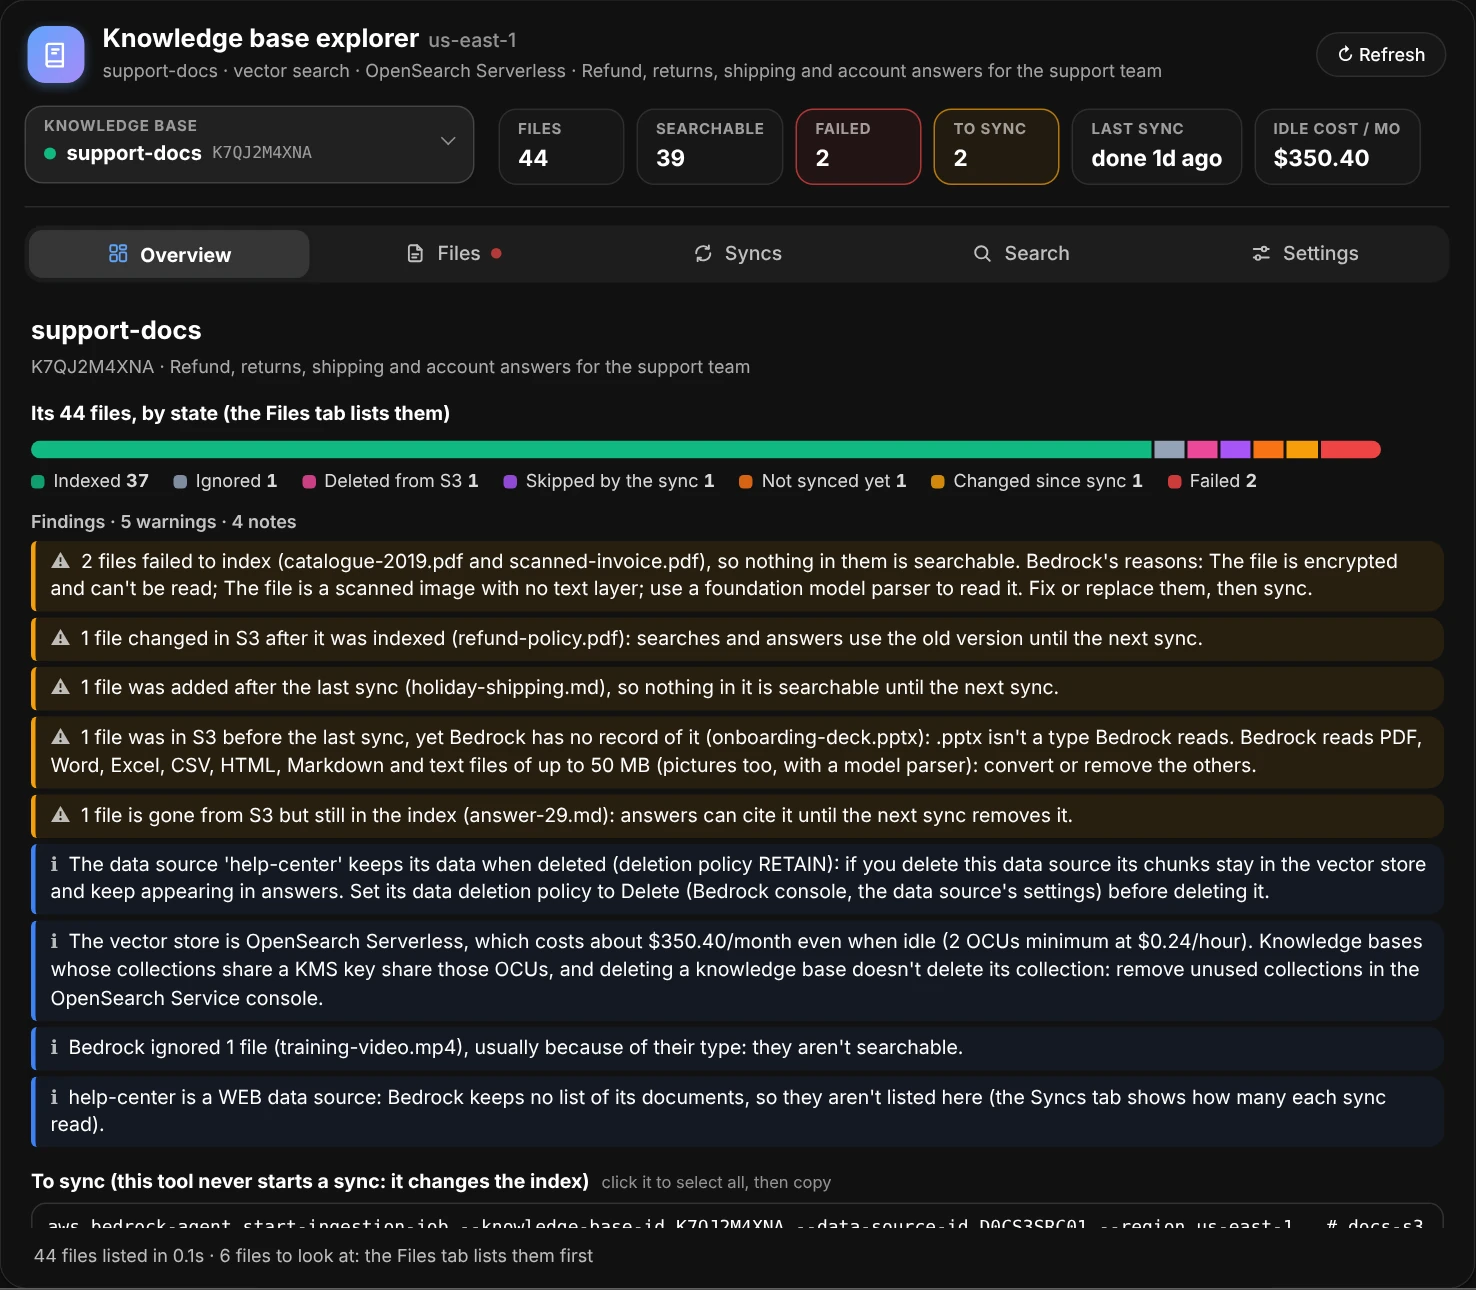The height and width of the screenshot is (1290, 1476).
Task: Open the Files tab
Action: coord(454,254)
